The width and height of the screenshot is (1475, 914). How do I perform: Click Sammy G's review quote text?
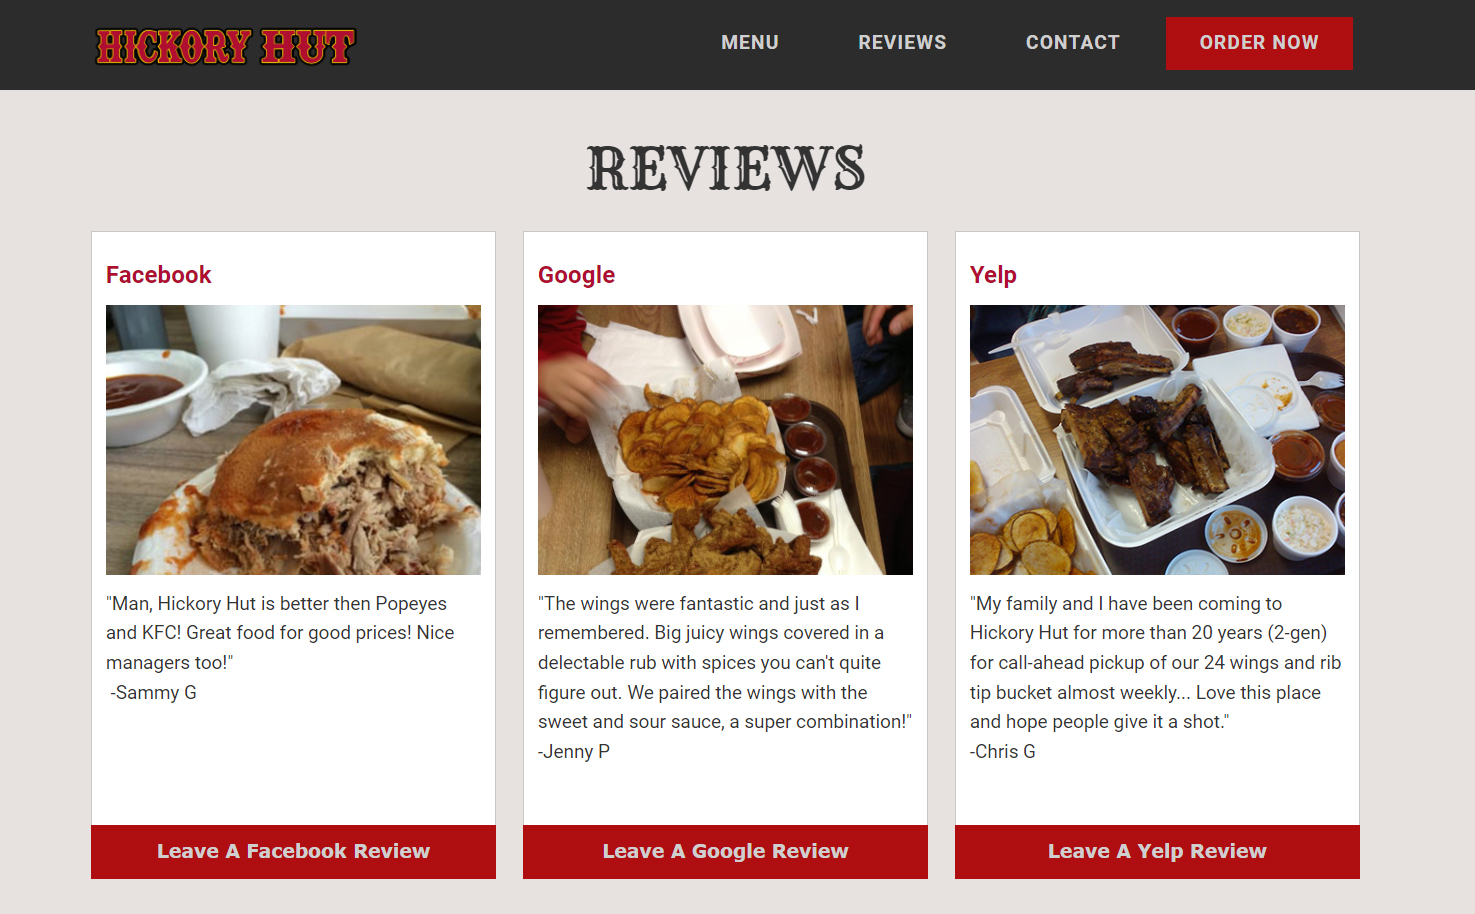(280, 633)
